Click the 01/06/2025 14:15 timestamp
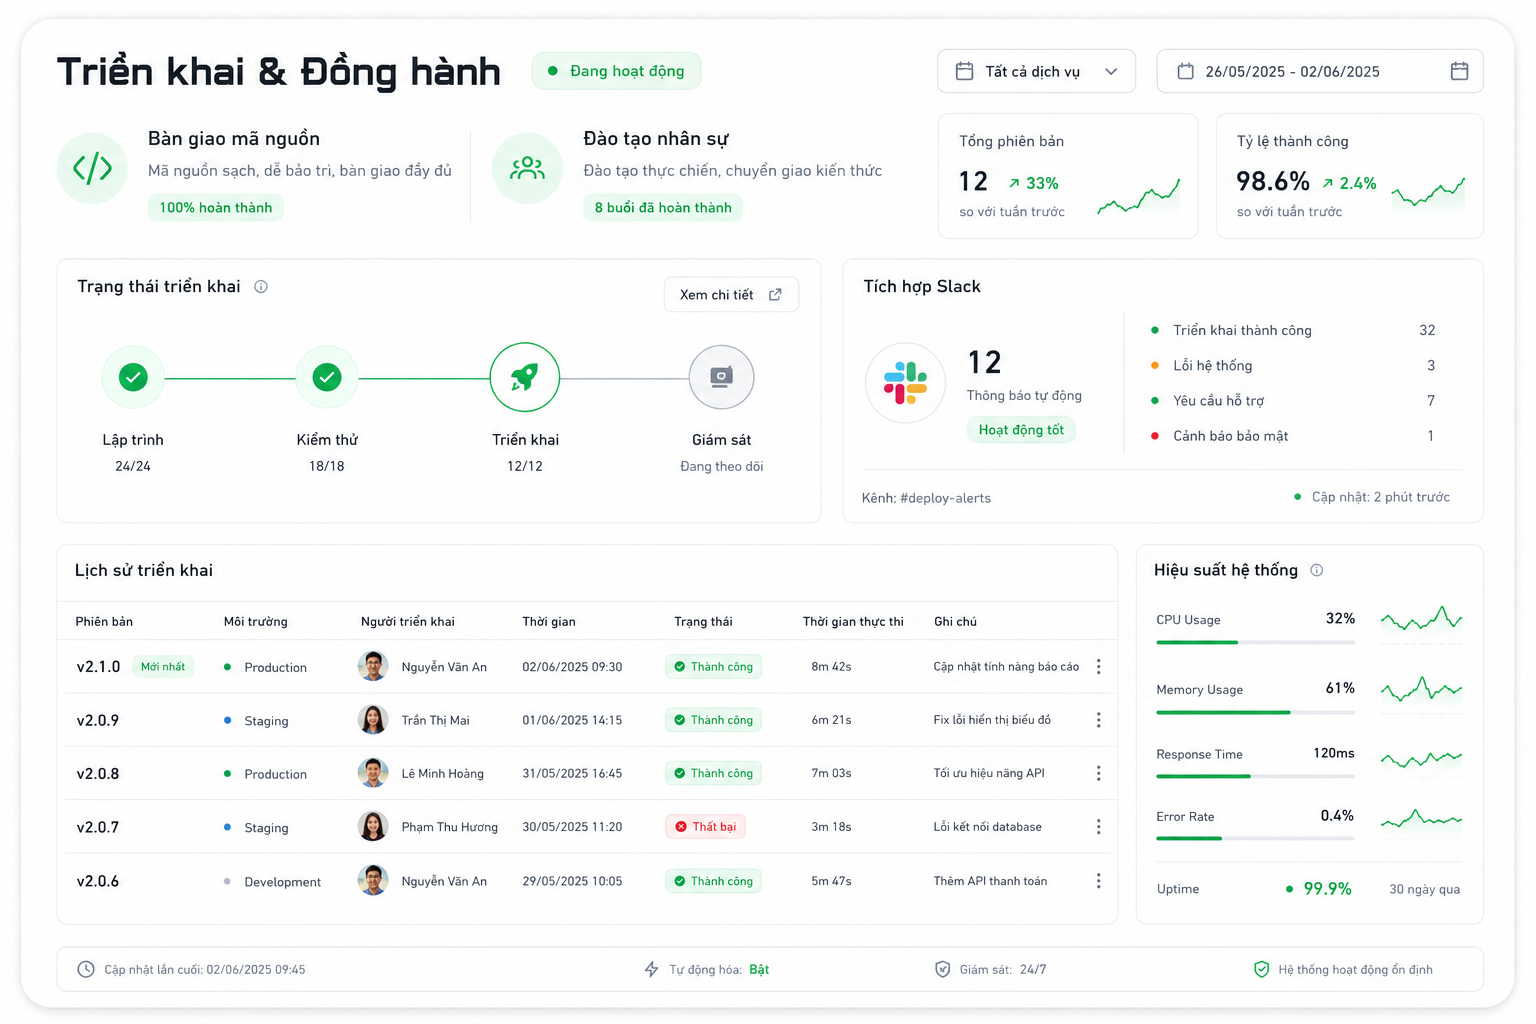The image size is (1536, 1024). click(572, 720)
